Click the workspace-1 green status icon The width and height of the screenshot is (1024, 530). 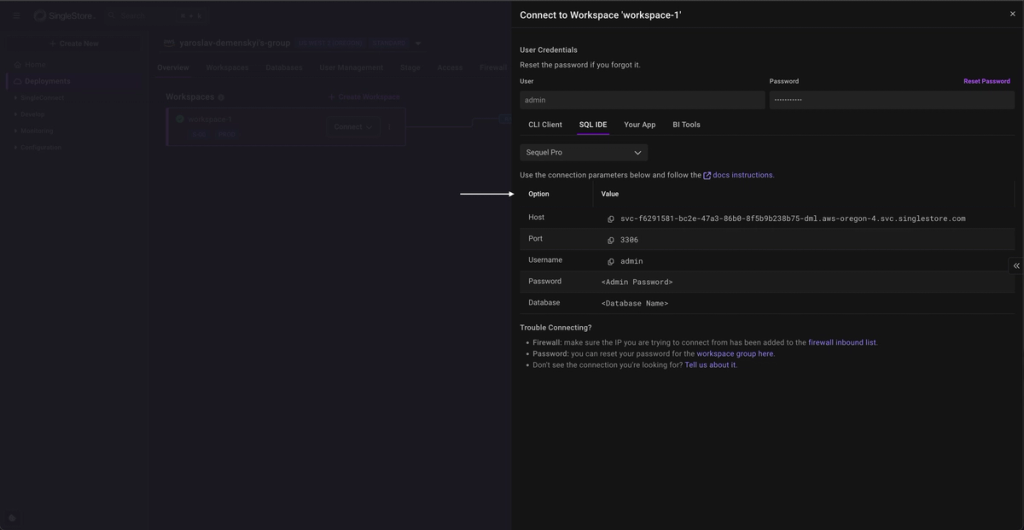[x=180, y=119]
